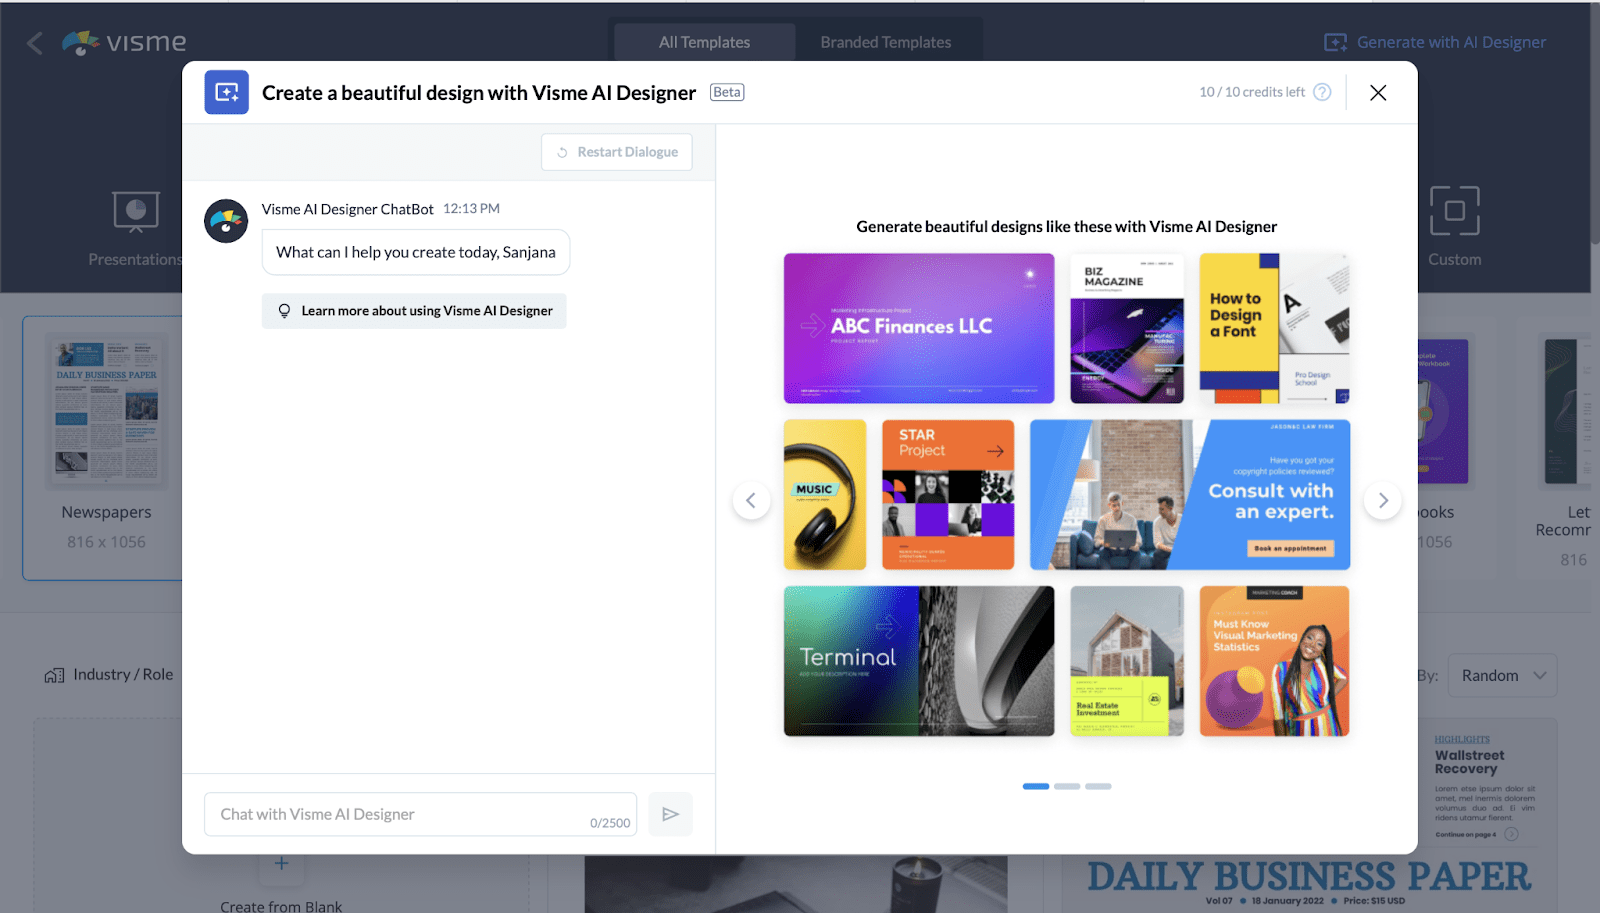Click the Industry / Role filter icon

52,674
